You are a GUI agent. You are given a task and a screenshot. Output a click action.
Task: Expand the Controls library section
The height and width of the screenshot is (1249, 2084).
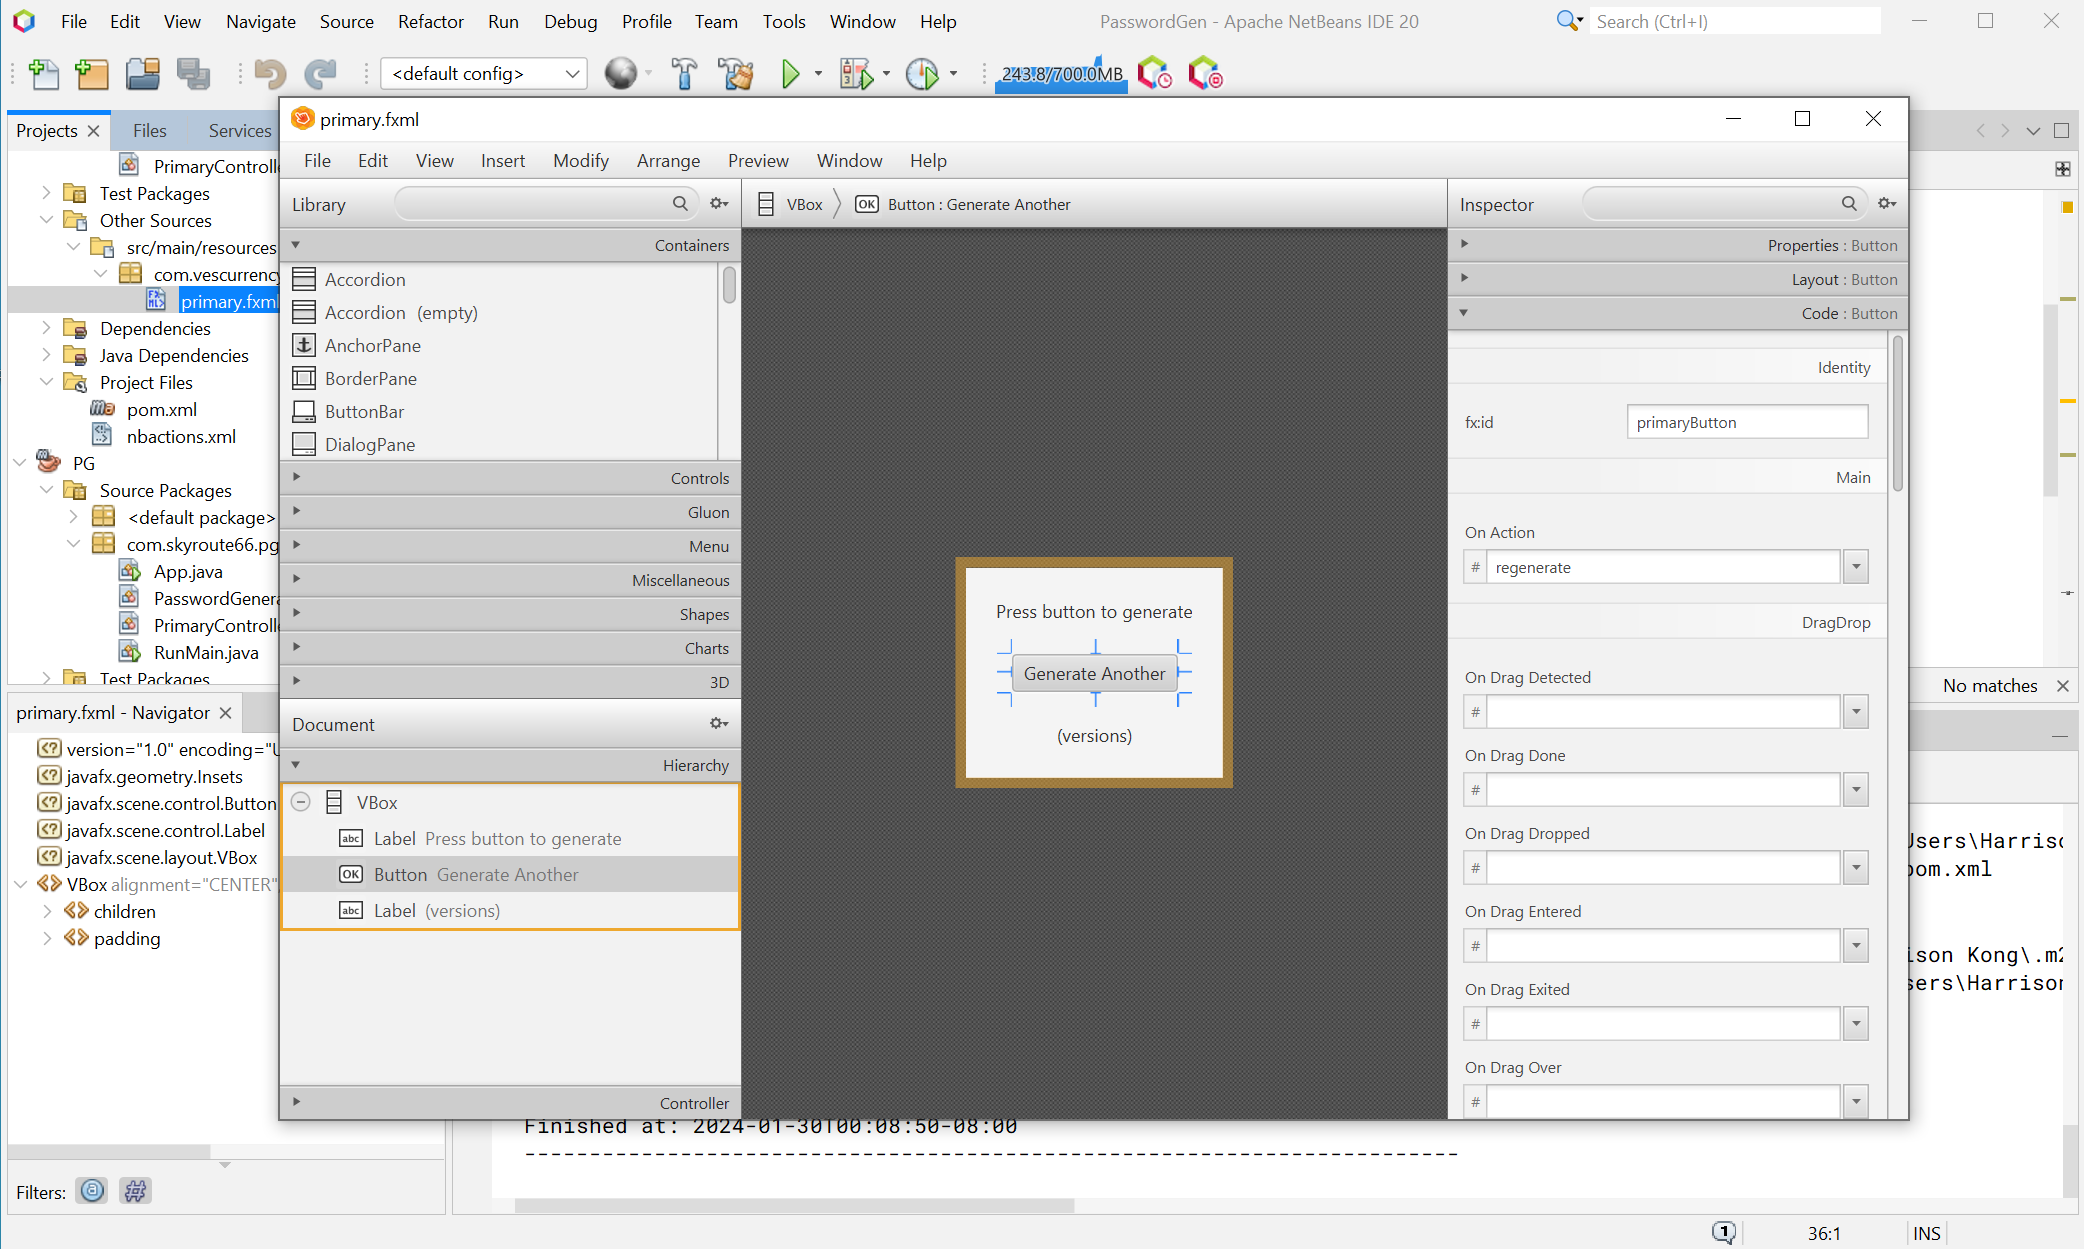click(296, 478)
